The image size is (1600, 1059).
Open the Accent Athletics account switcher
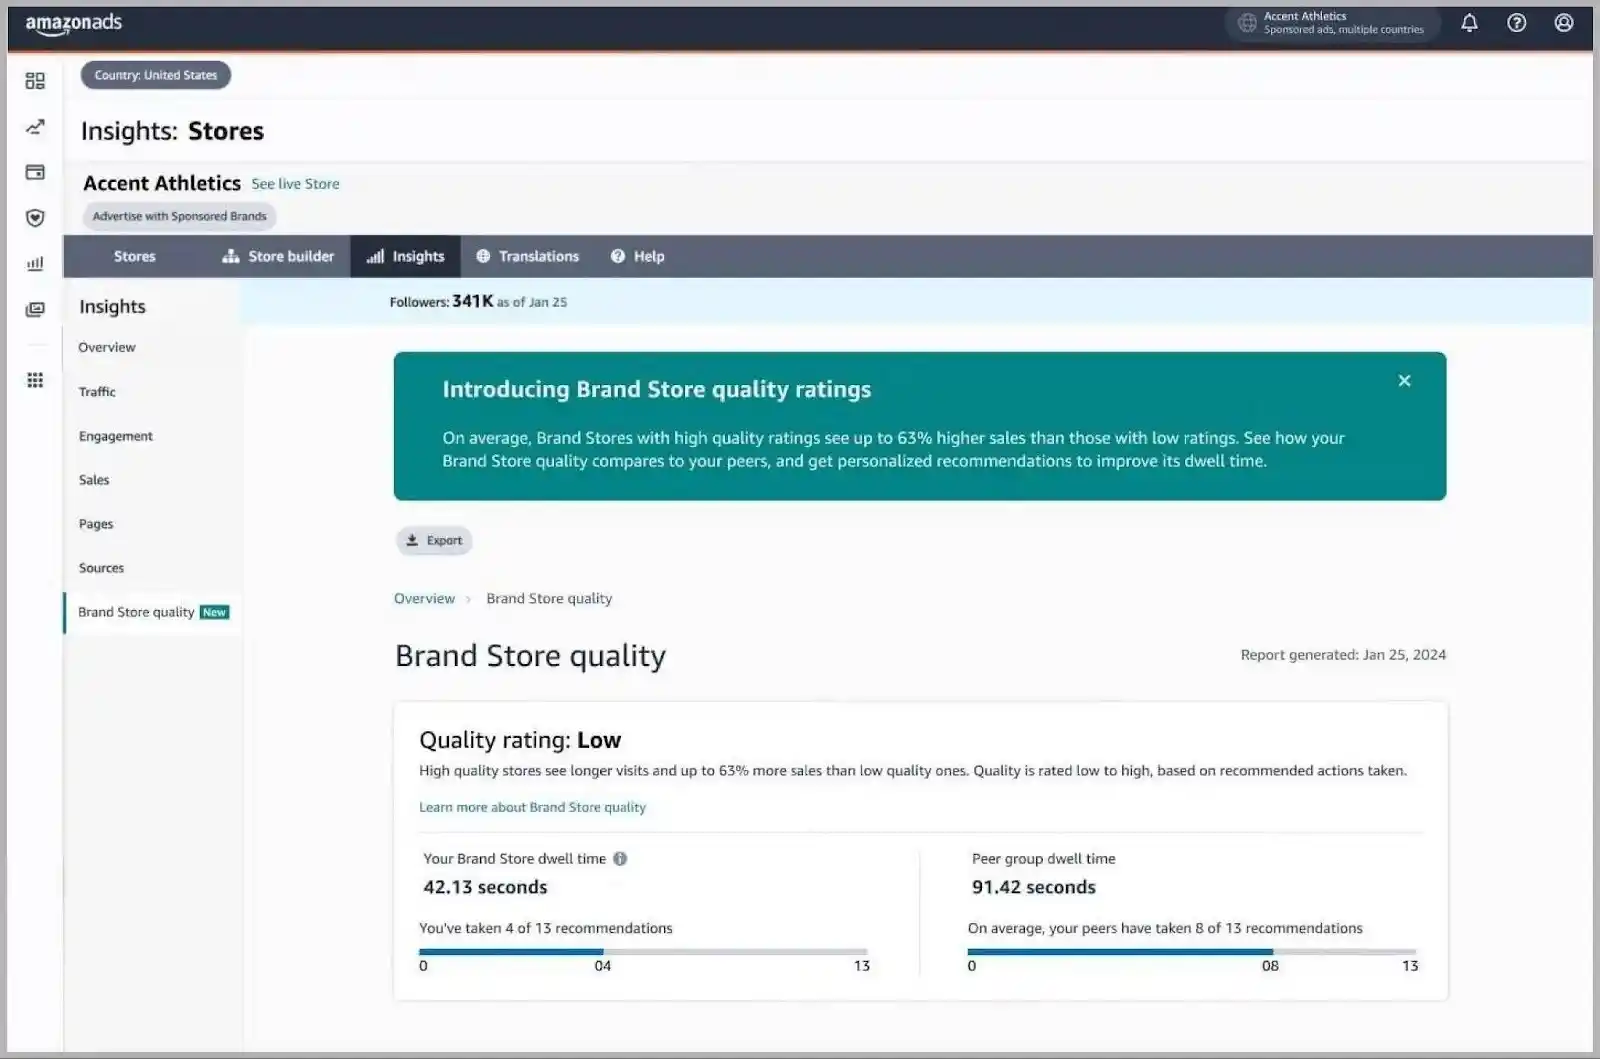tap(1332, 23)
